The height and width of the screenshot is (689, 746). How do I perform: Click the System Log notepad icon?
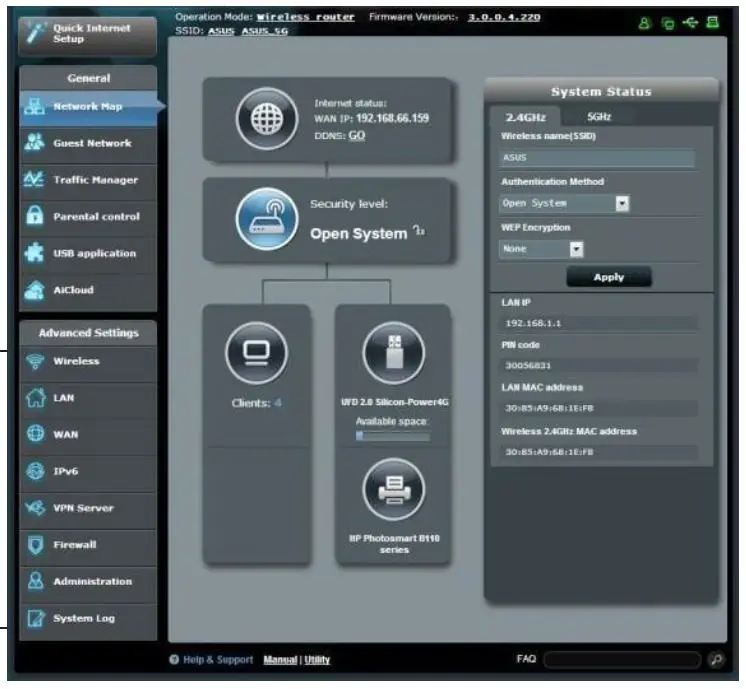coord(36,618)
